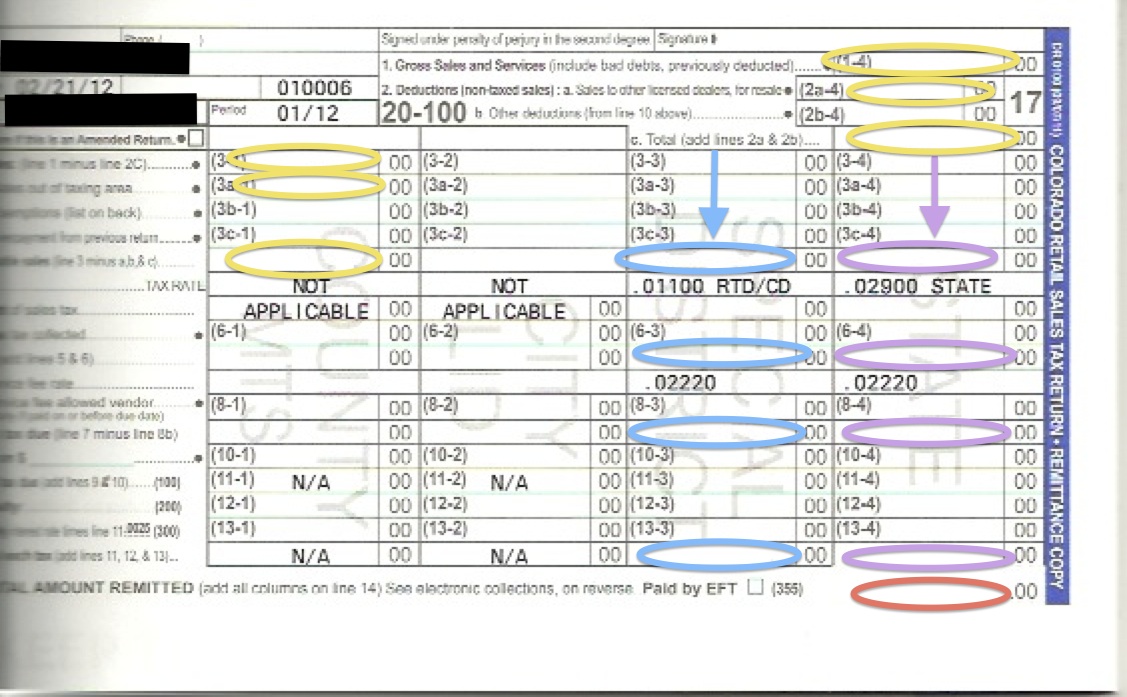Select the (3b-1) exemptions field
The width and height of the screenshot is (1127, 697).
[294, 211]
